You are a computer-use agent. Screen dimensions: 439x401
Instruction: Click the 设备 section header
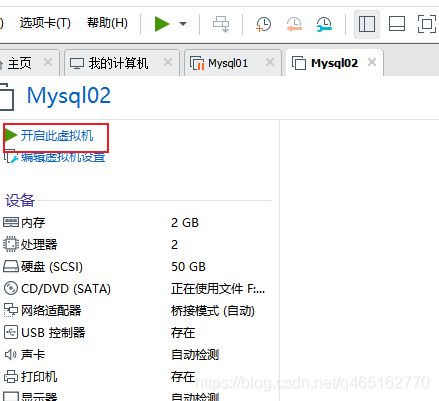pos(20,200)
